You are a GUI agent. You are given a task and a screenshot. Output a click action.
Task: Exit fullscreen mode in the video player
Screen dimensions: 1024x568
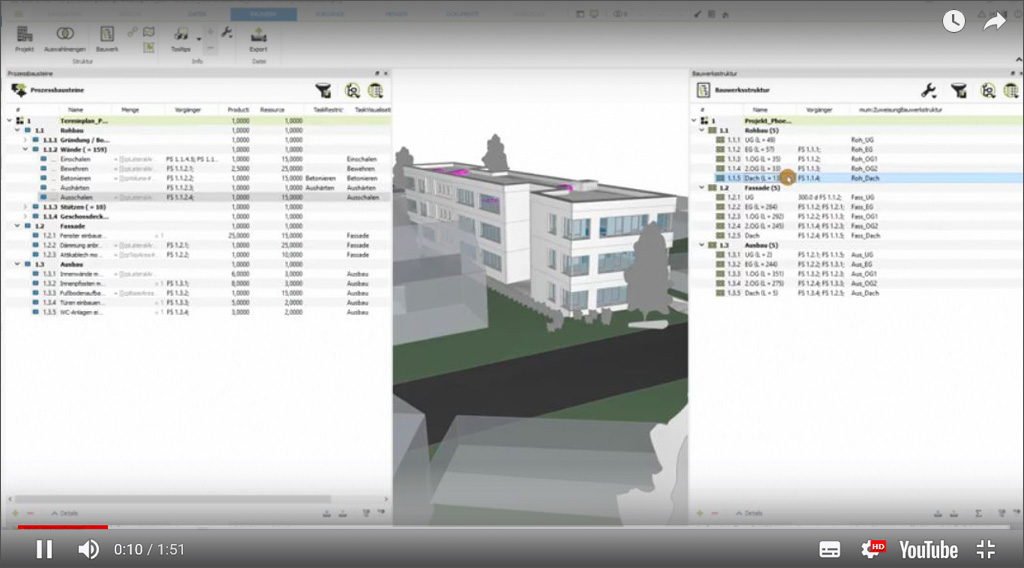[986, 549]
